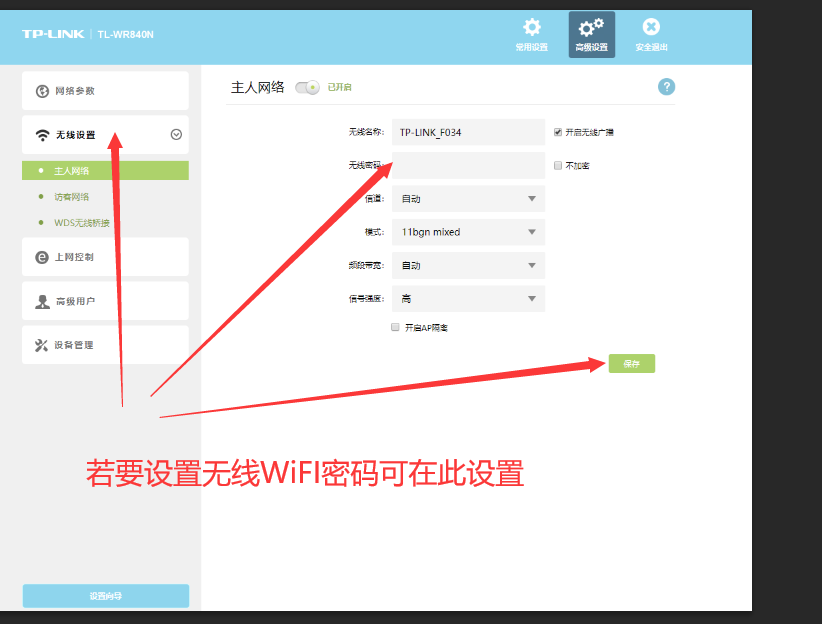Select WDS无线桥接 in the sidebar submenu

tap(82, 223)
